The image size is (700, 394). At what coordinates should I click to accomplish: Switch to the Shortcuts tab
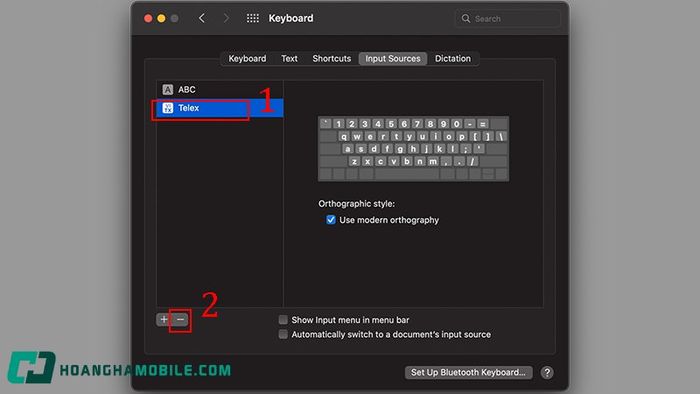click(x=332, y=59)
